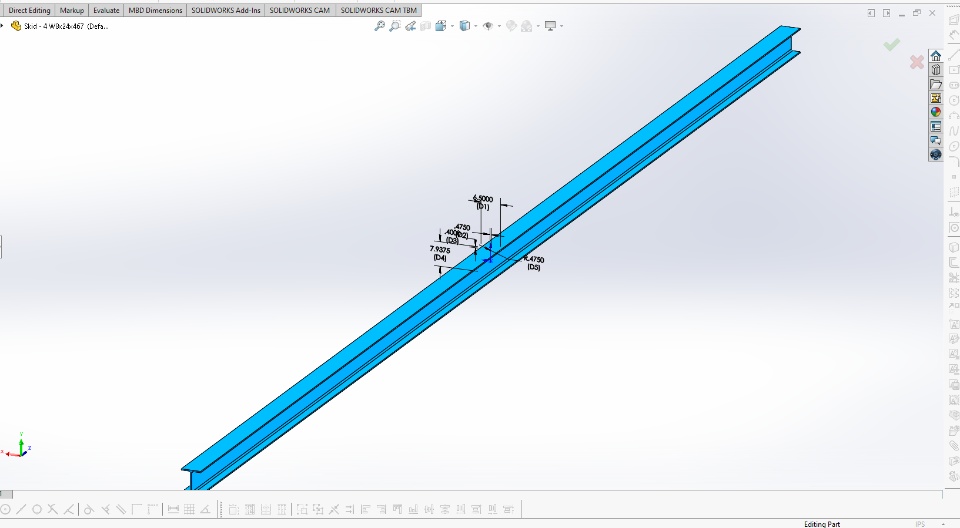The width and height of the screenshot is (960, 528).
Task: Open the SOLIDWORKS CAM TBM tab
Action: (378, 10)
